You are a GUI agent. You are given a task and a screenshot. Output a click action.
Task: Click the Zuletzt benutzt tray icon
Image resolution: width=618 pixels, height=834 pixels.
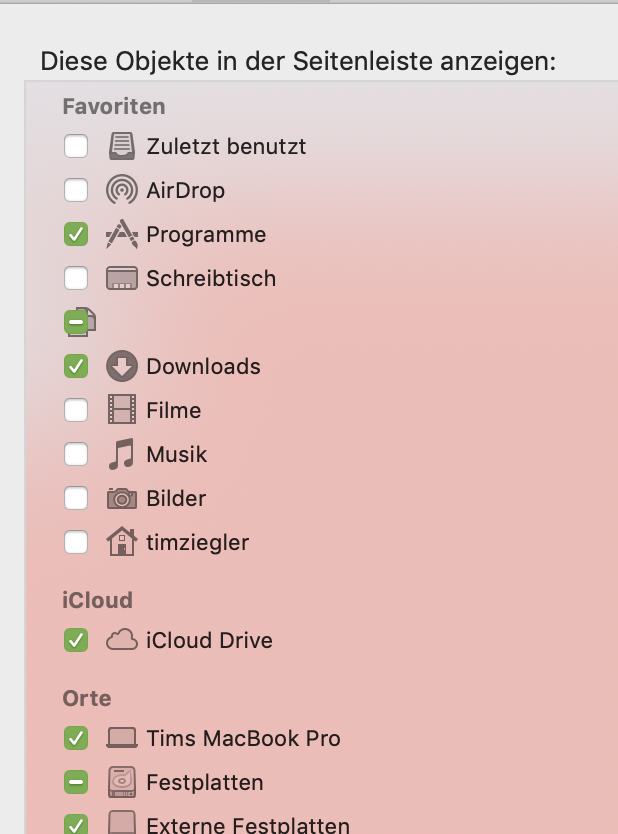click(122, 146)
